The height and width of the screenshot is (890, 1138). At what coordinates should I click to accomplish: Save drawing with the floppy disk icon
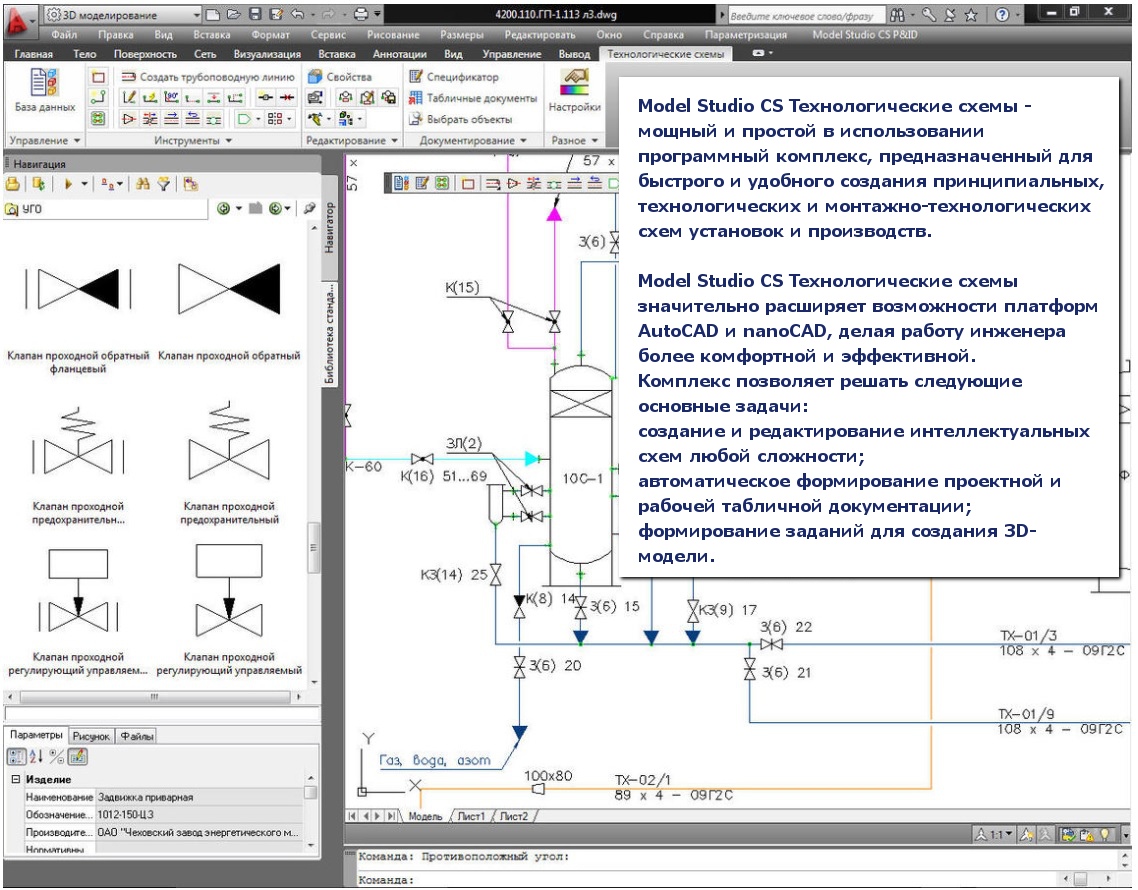click(255, 14)
